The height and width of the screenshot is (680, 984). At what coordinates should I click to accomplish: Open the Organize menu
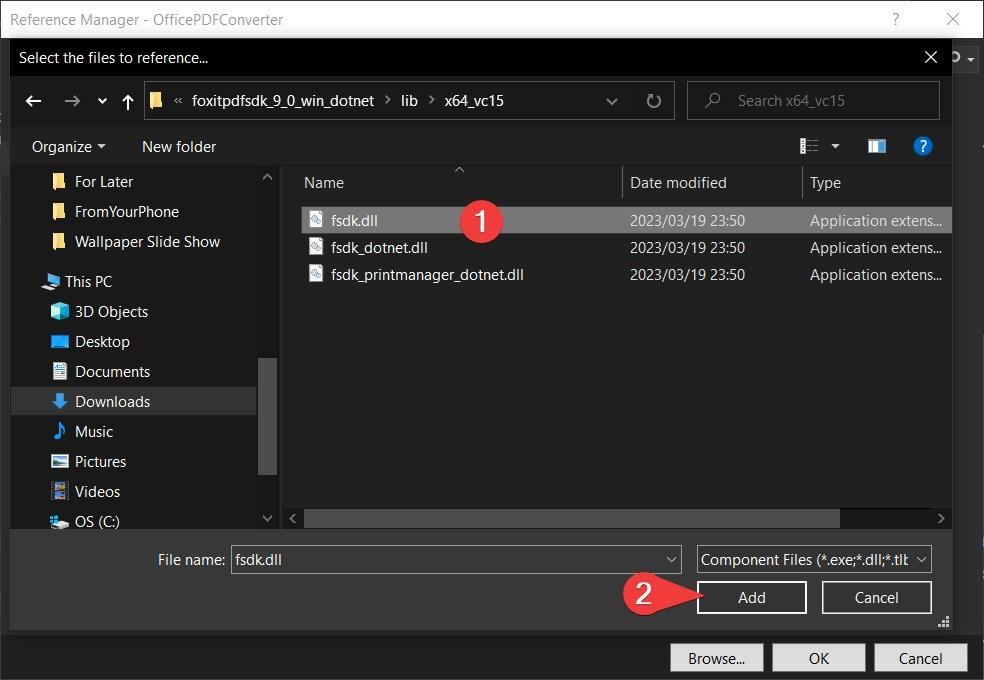68,147
